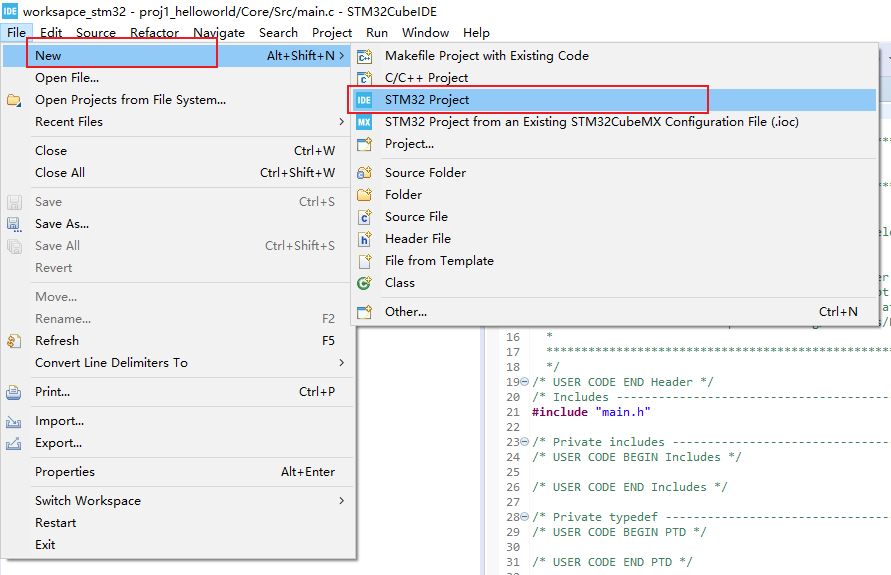Click the Header File icon
The image size is (891, 575).
pos(364,239)
